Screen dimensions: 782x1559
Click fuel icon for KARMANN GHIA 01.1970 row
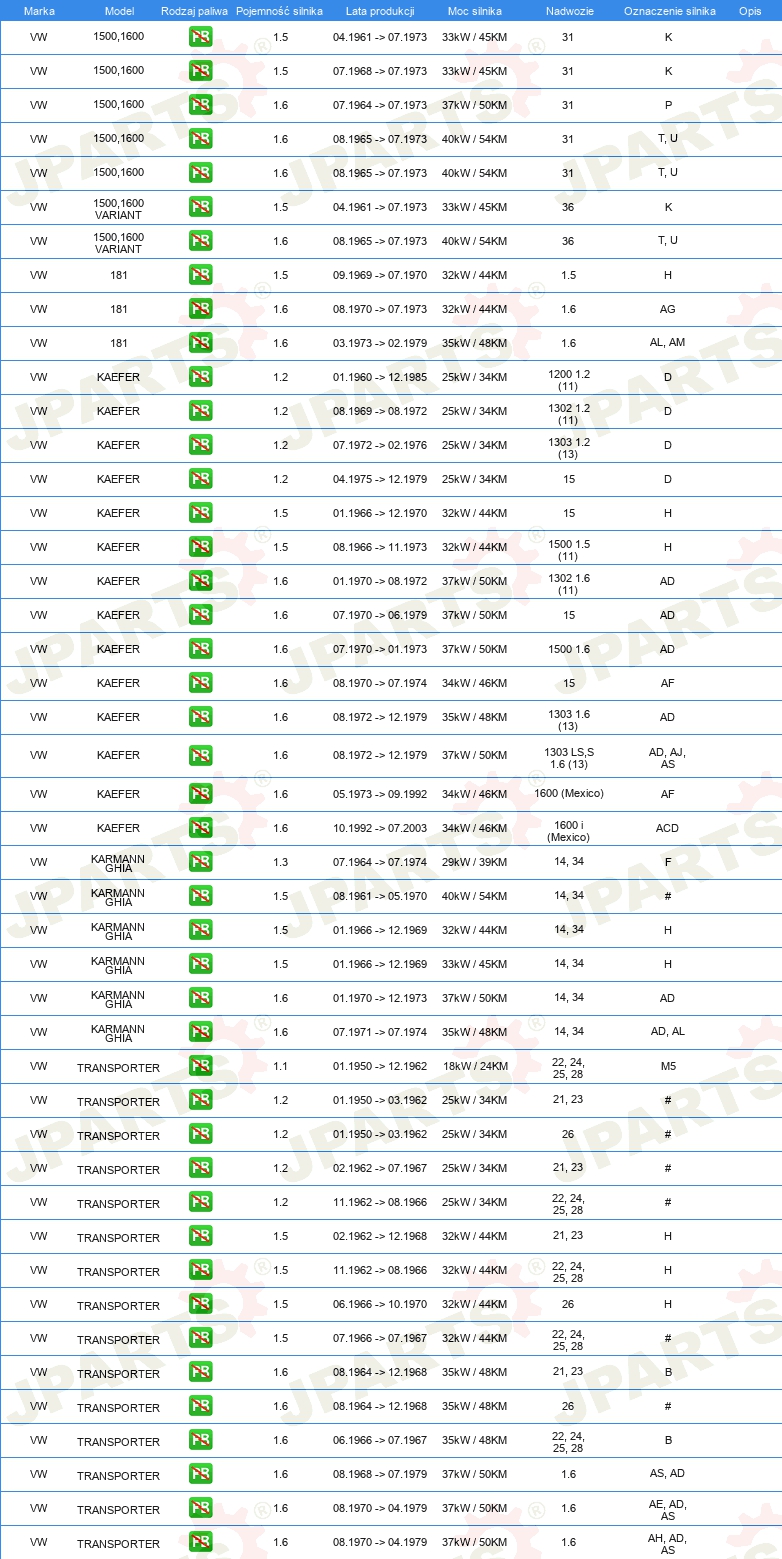[x=200, y=998]
